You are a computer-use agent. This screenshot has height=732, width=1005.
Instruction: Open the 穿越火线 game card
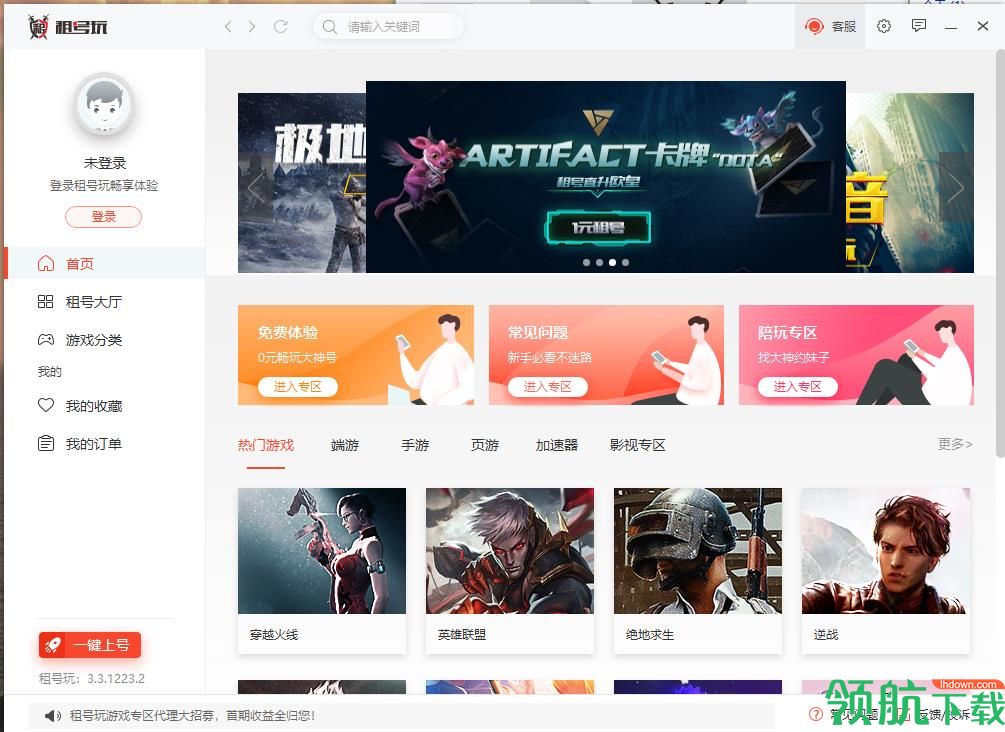click(x=322, y=570)
